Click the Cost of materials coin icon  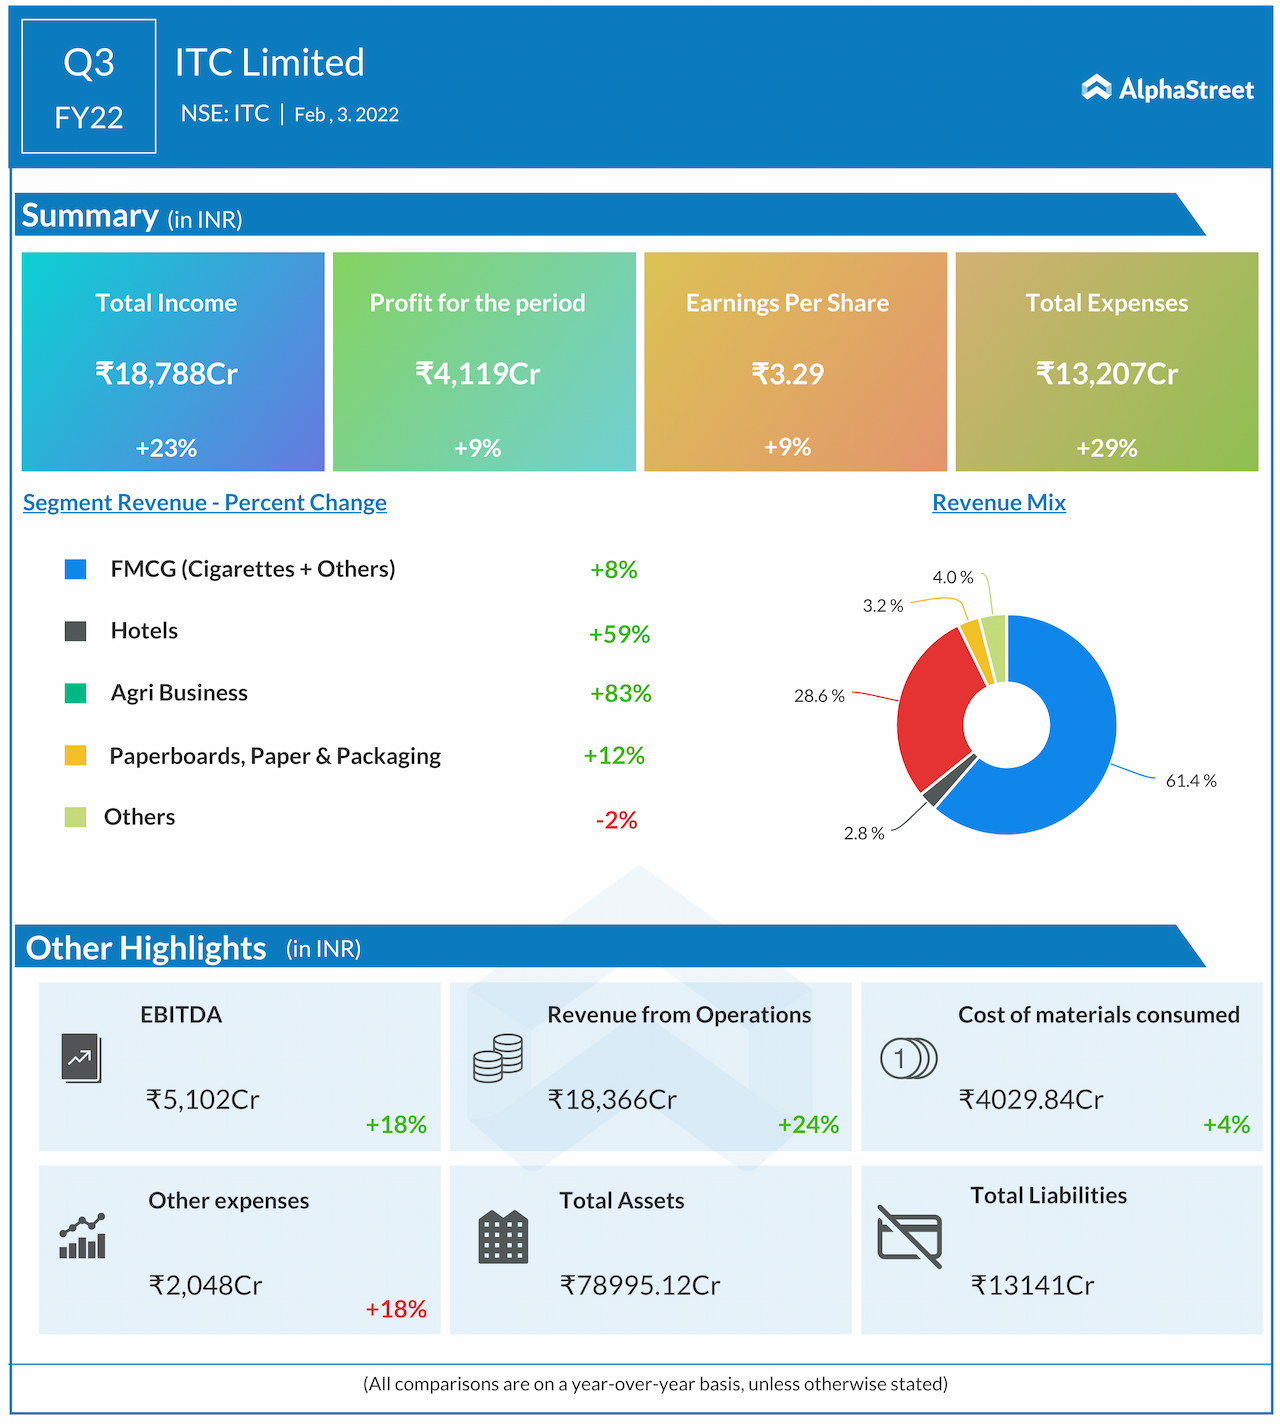click(x=908, y=1058)
